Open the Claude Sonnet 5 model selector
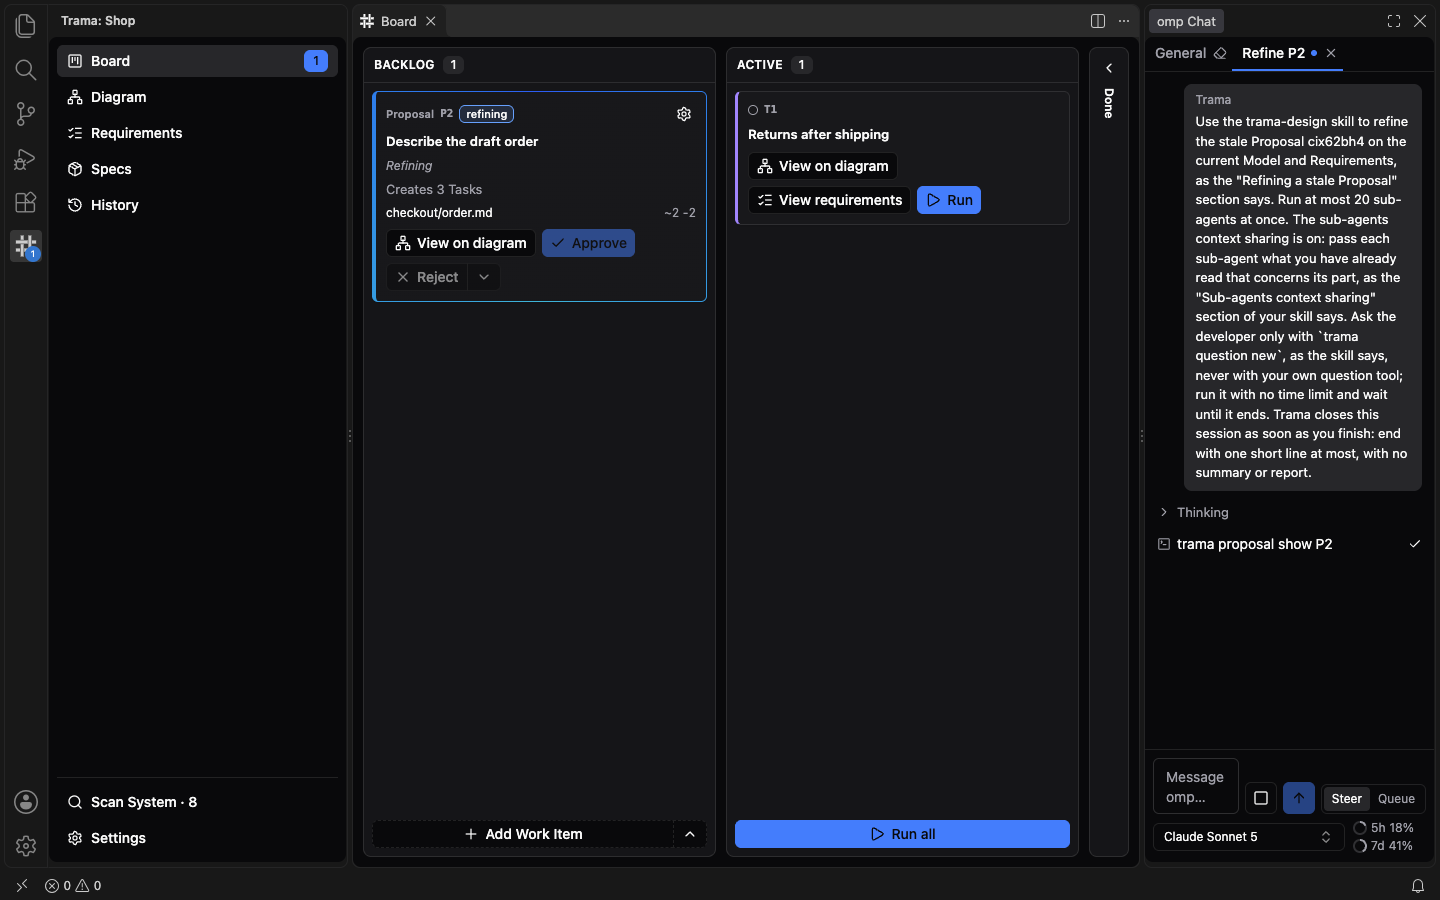 pyautogui.click(x=1248, y=837)
